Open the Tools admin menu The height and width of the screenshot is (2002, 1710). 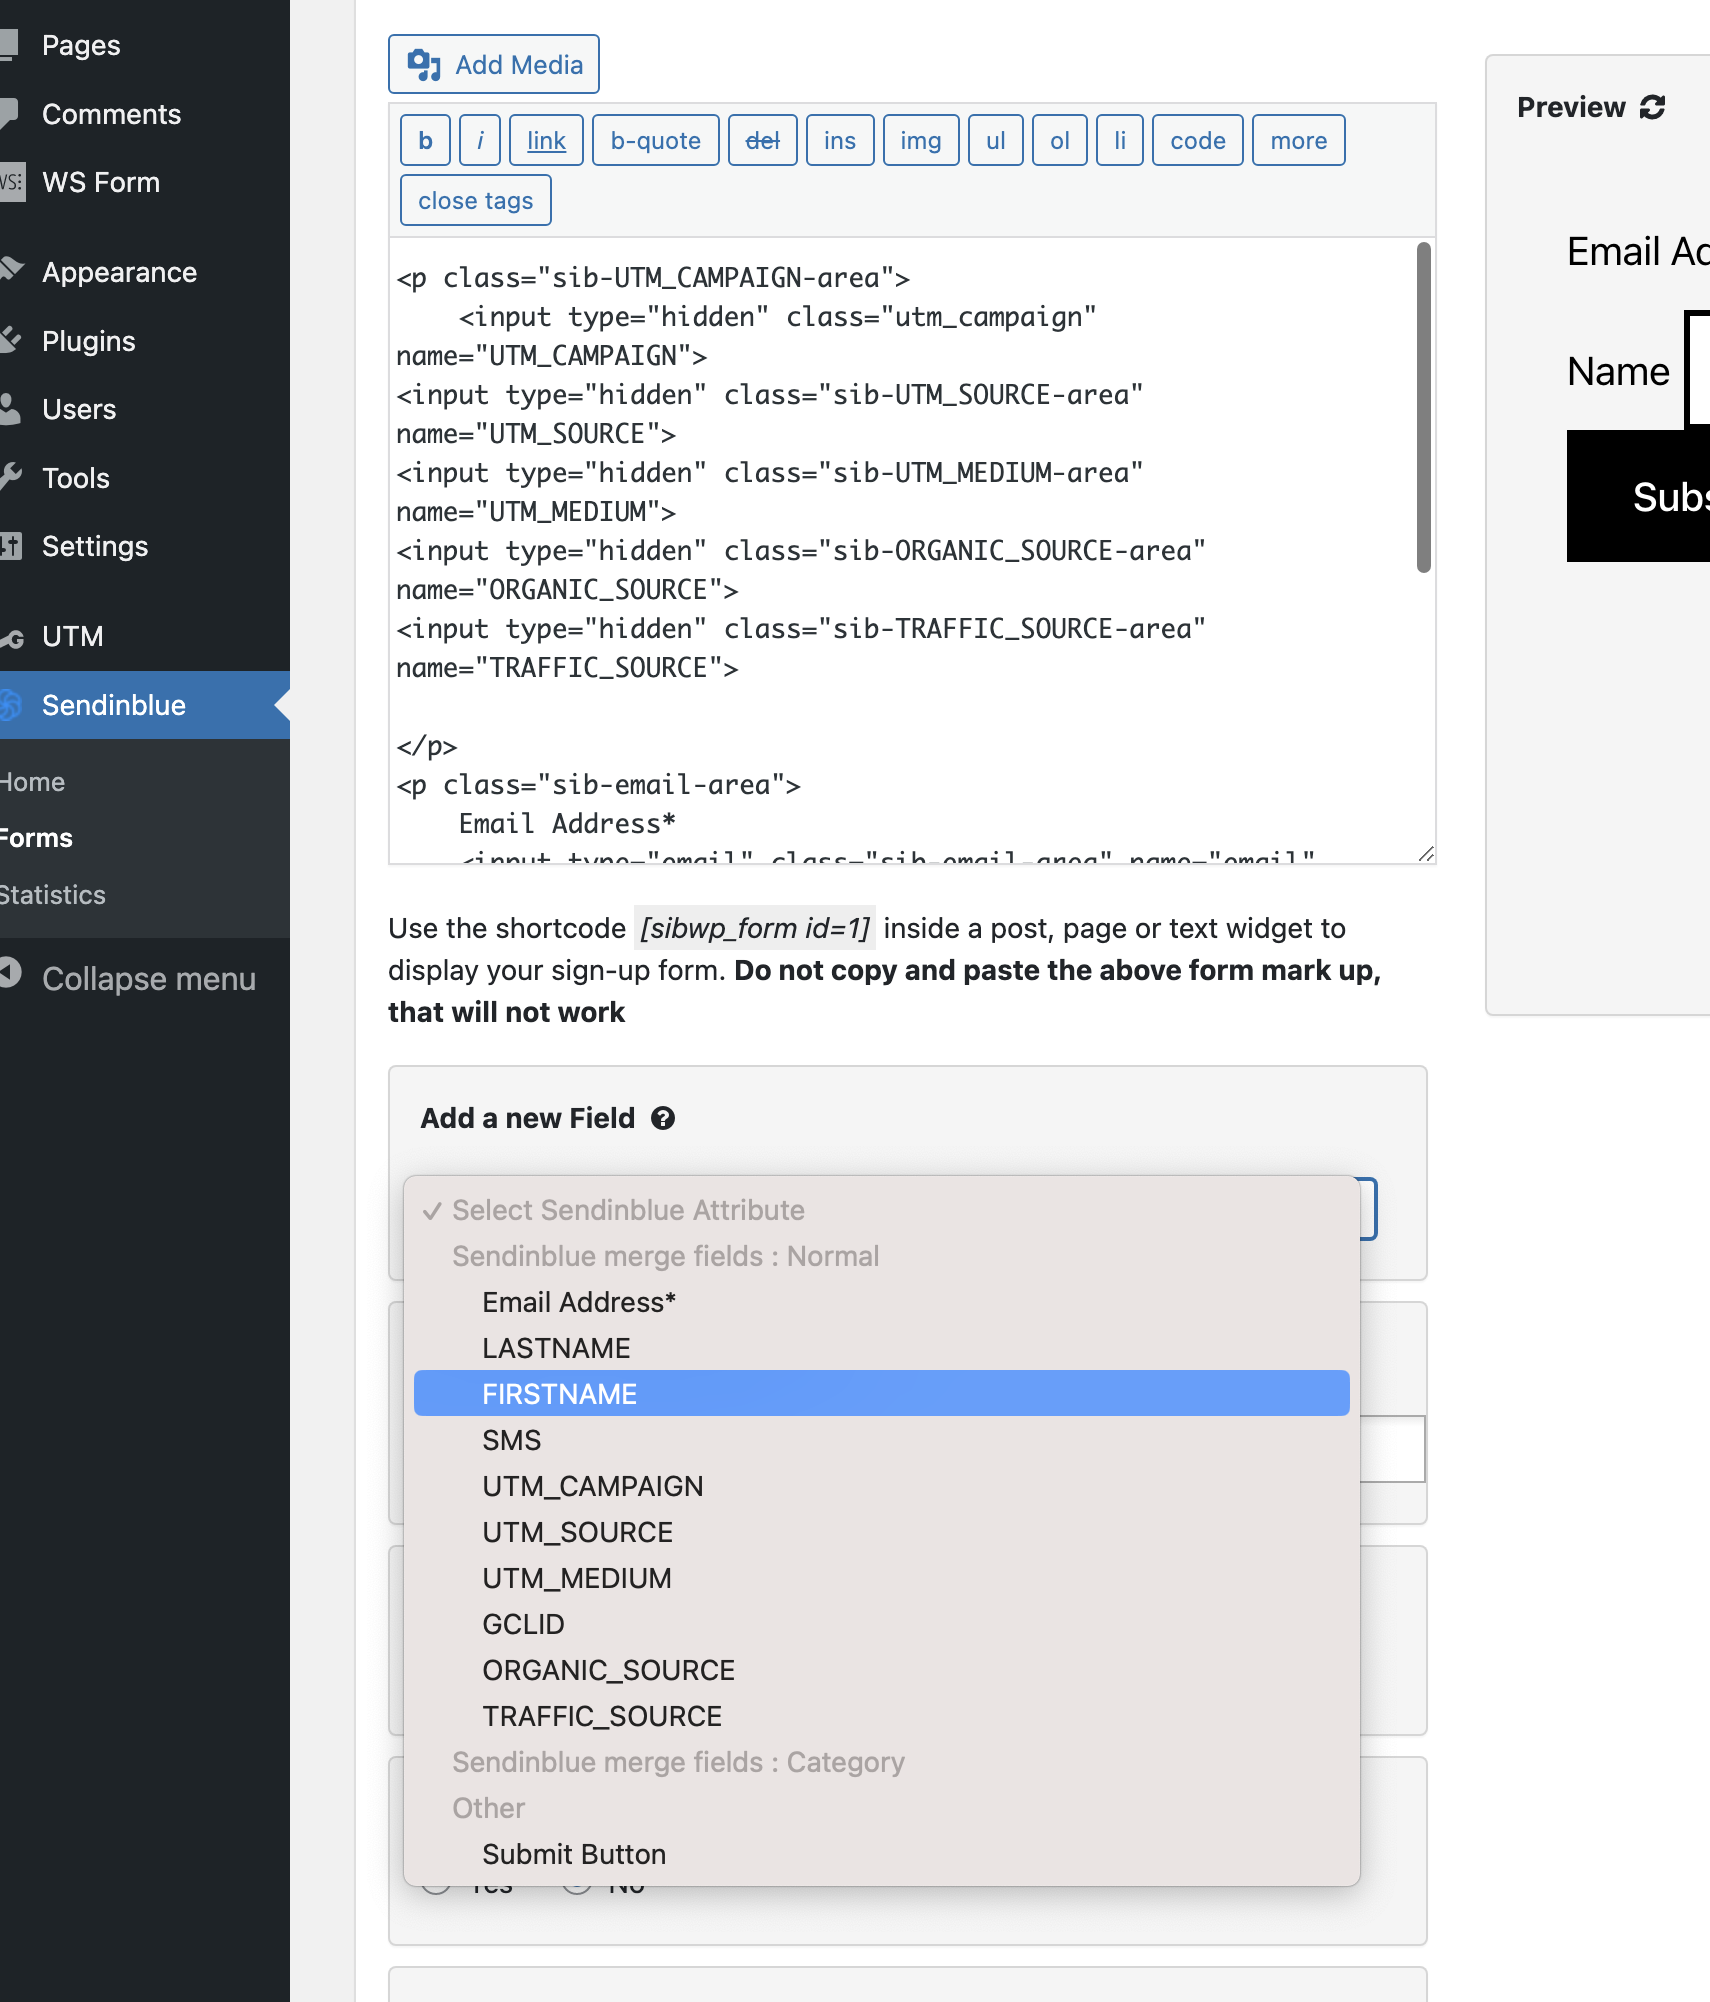click(76, 478)
